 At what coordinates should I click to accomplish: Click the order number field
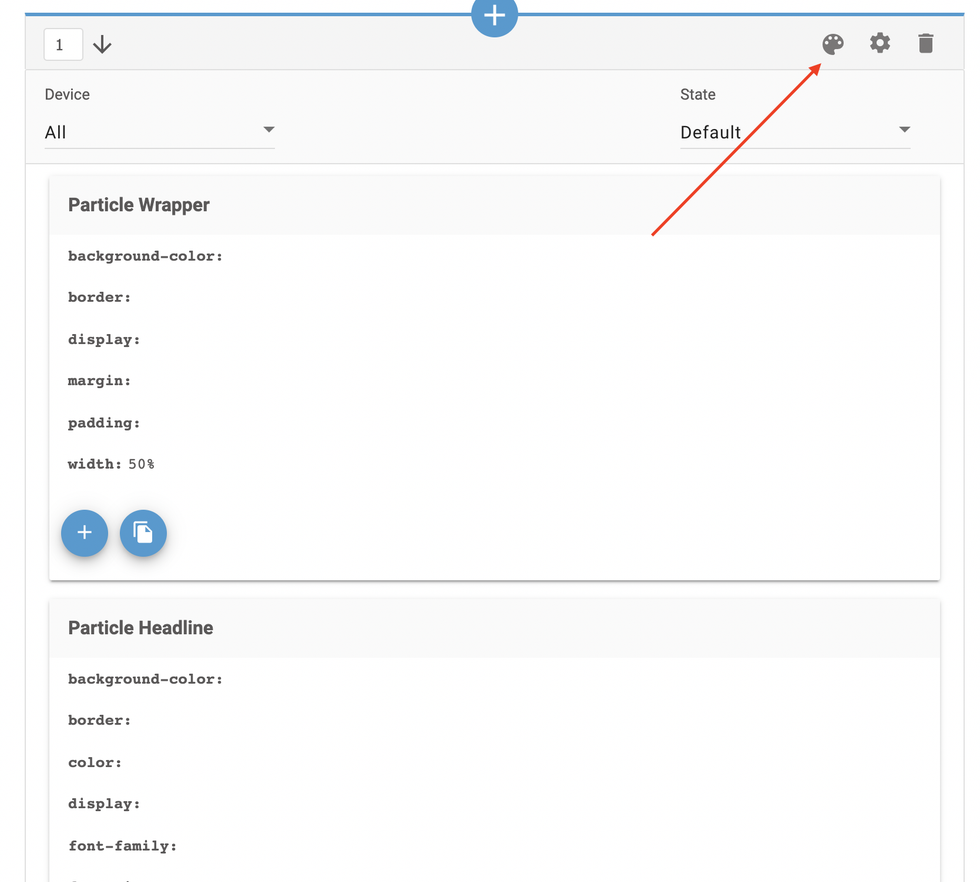pyautogui.click(x=62, y=45)
